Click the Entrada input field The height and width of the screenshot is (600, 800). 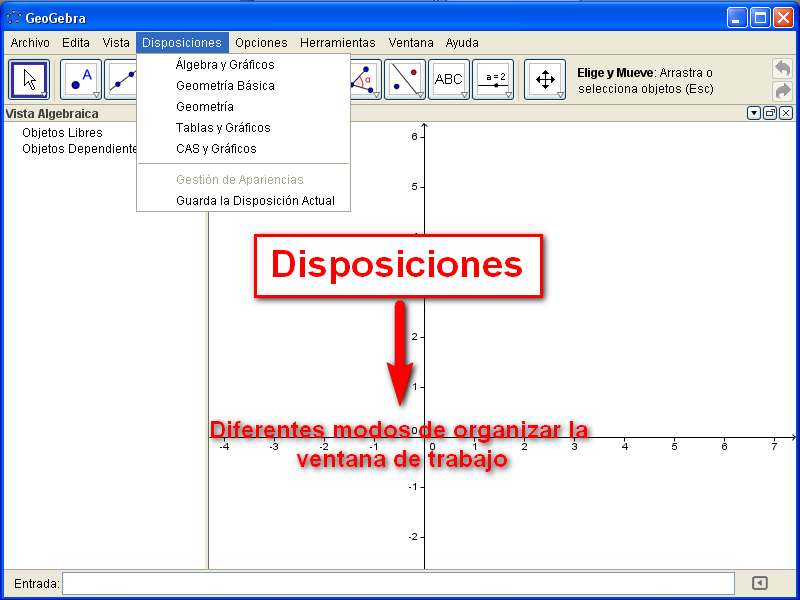pyautogui.click(x=398, y=583)
